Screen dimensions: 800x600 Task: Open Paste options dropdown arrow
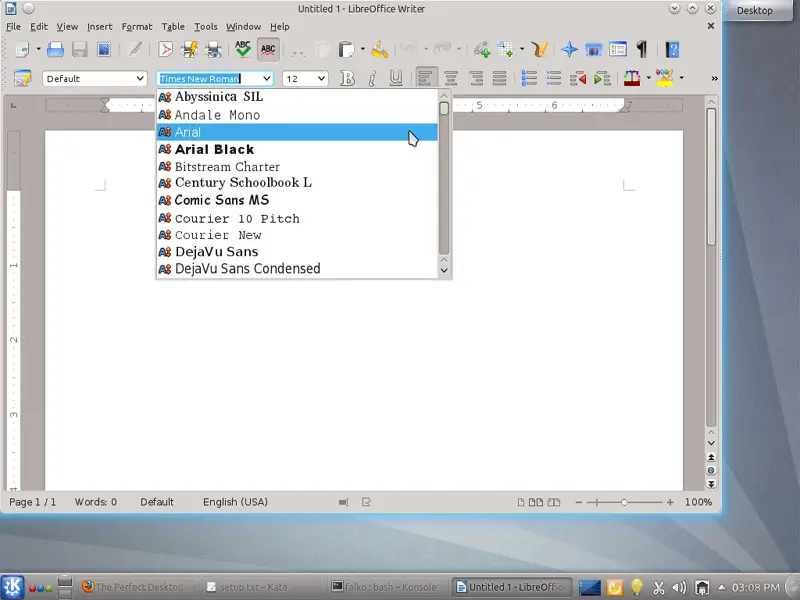pyautogui.click(x=363, y=49)
